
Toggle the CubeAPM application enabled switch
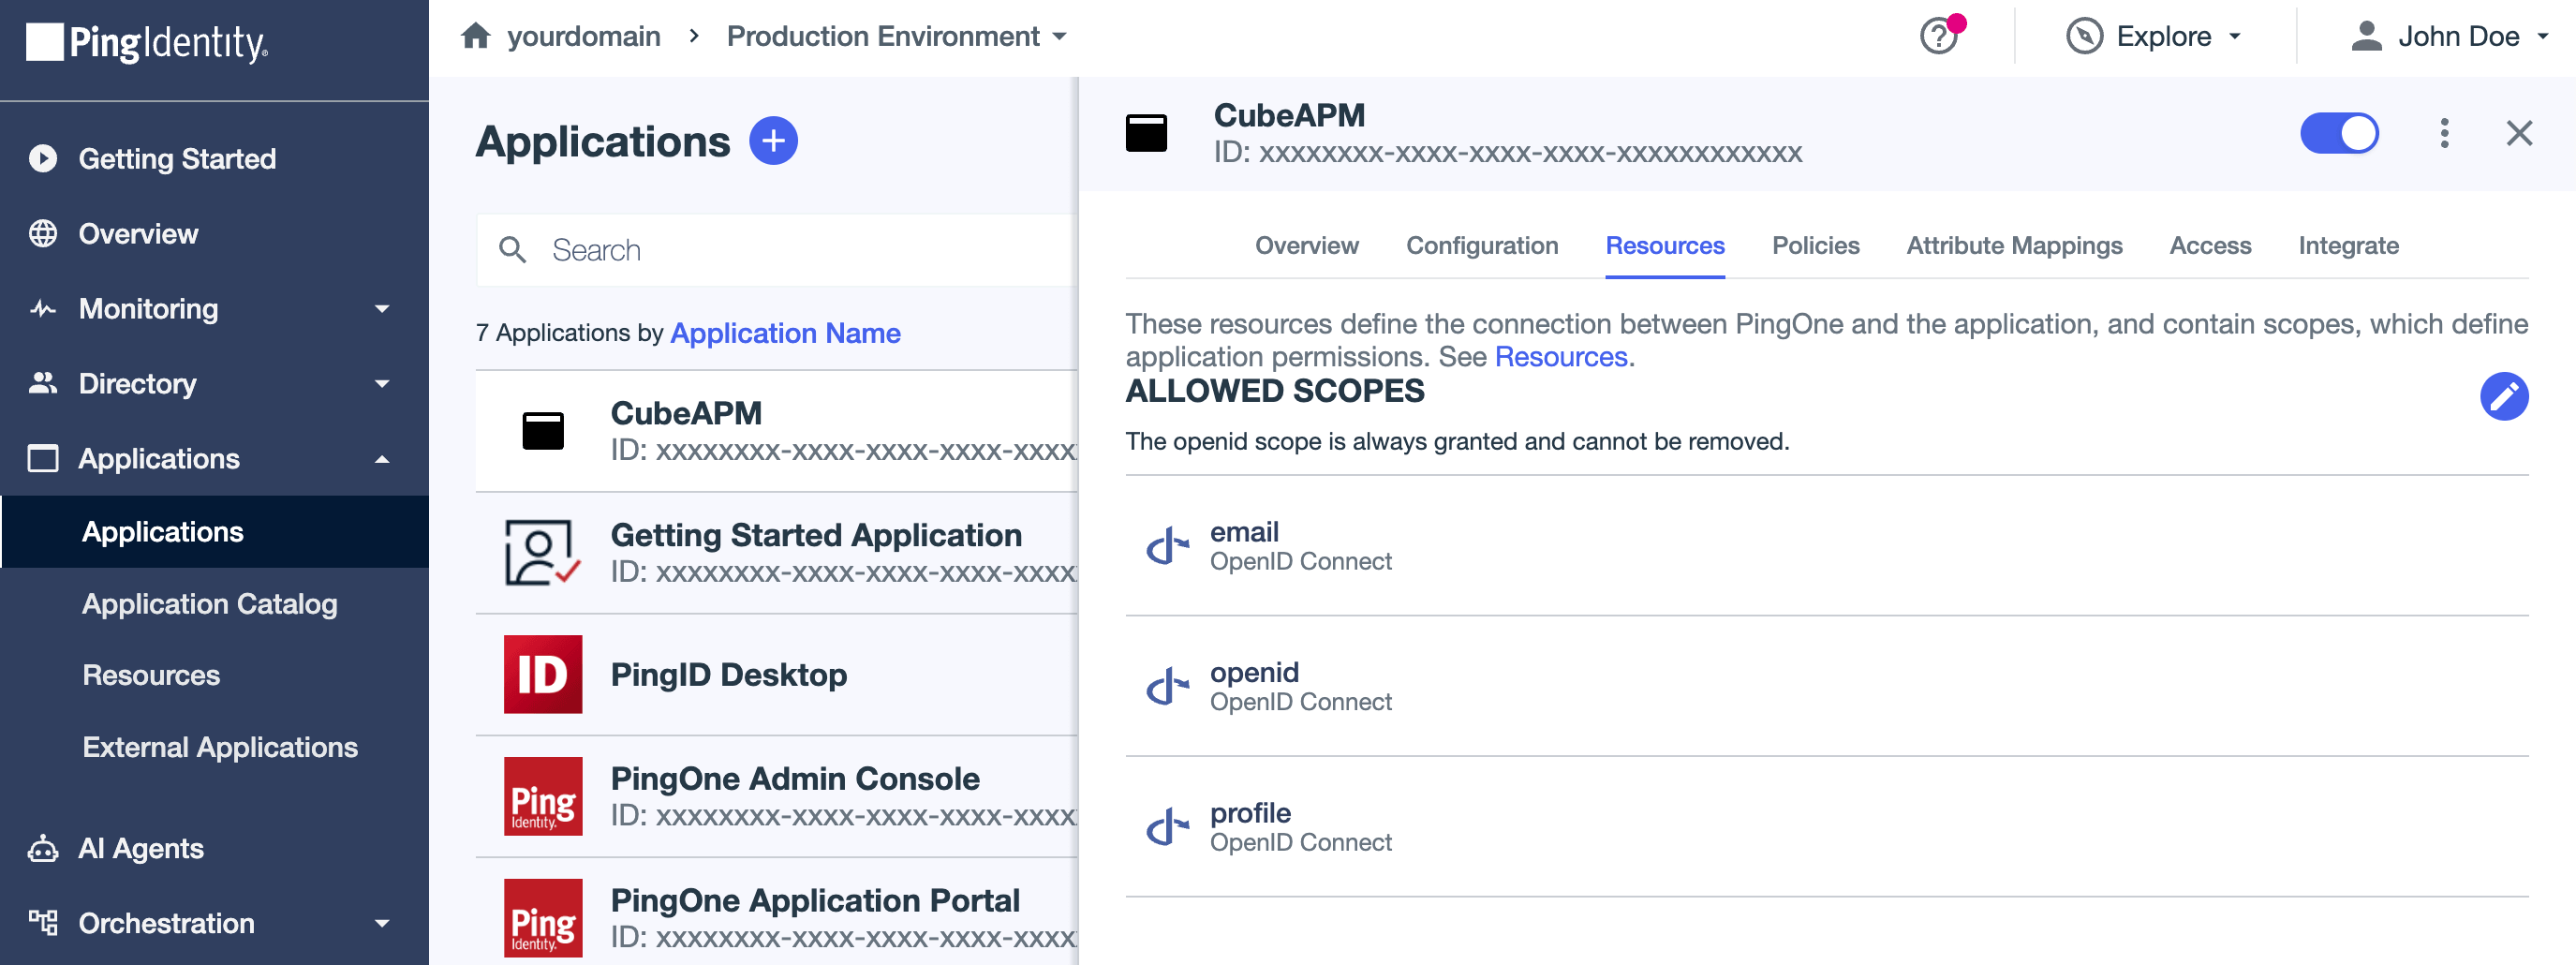coord(2339,133)
